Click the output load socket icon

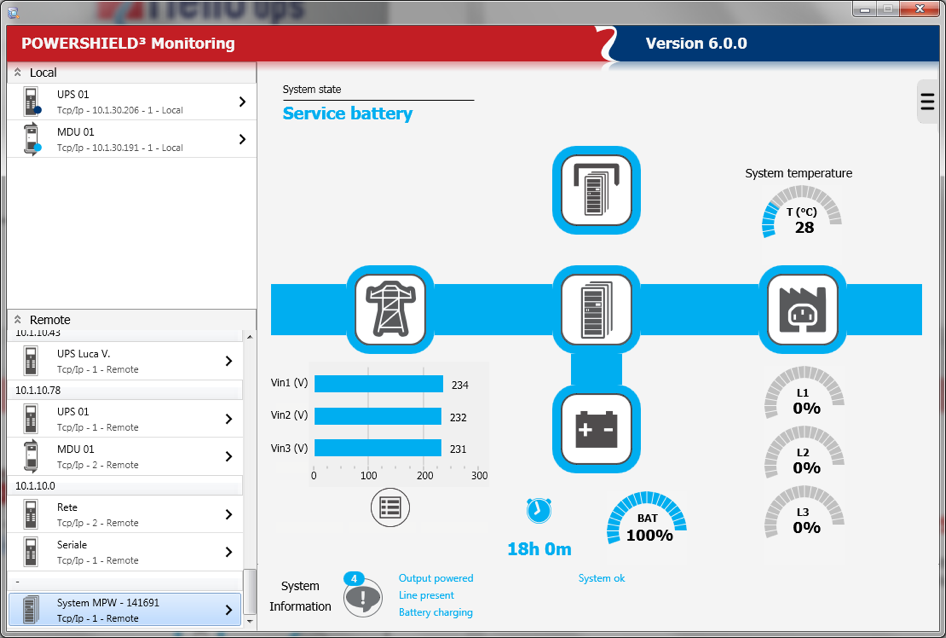[801, 309]
